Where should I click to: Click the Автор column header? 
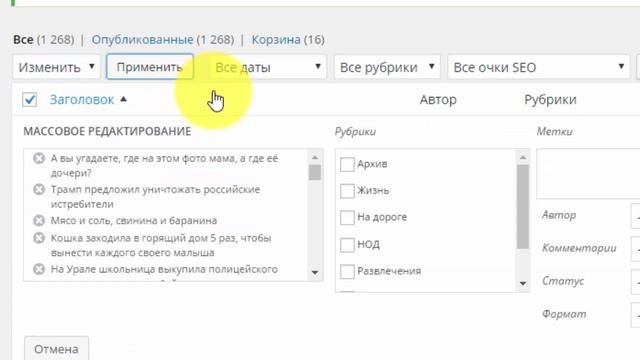pos(438,100)
